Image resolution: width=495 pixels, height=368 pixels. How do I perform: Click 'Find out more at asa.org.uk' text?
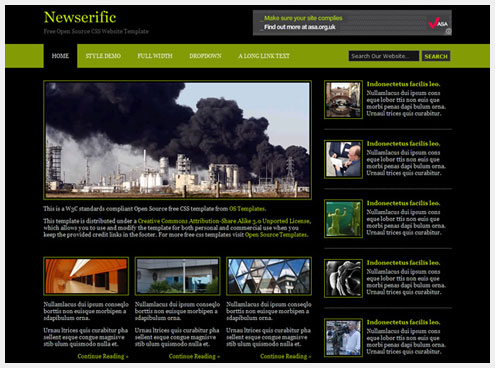point(300,27)
